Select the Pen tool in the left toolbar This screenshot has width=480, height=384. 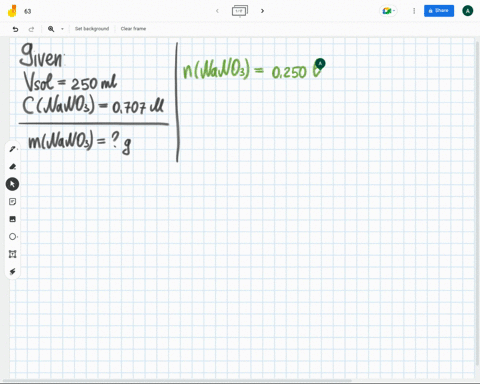click(13, 149)
